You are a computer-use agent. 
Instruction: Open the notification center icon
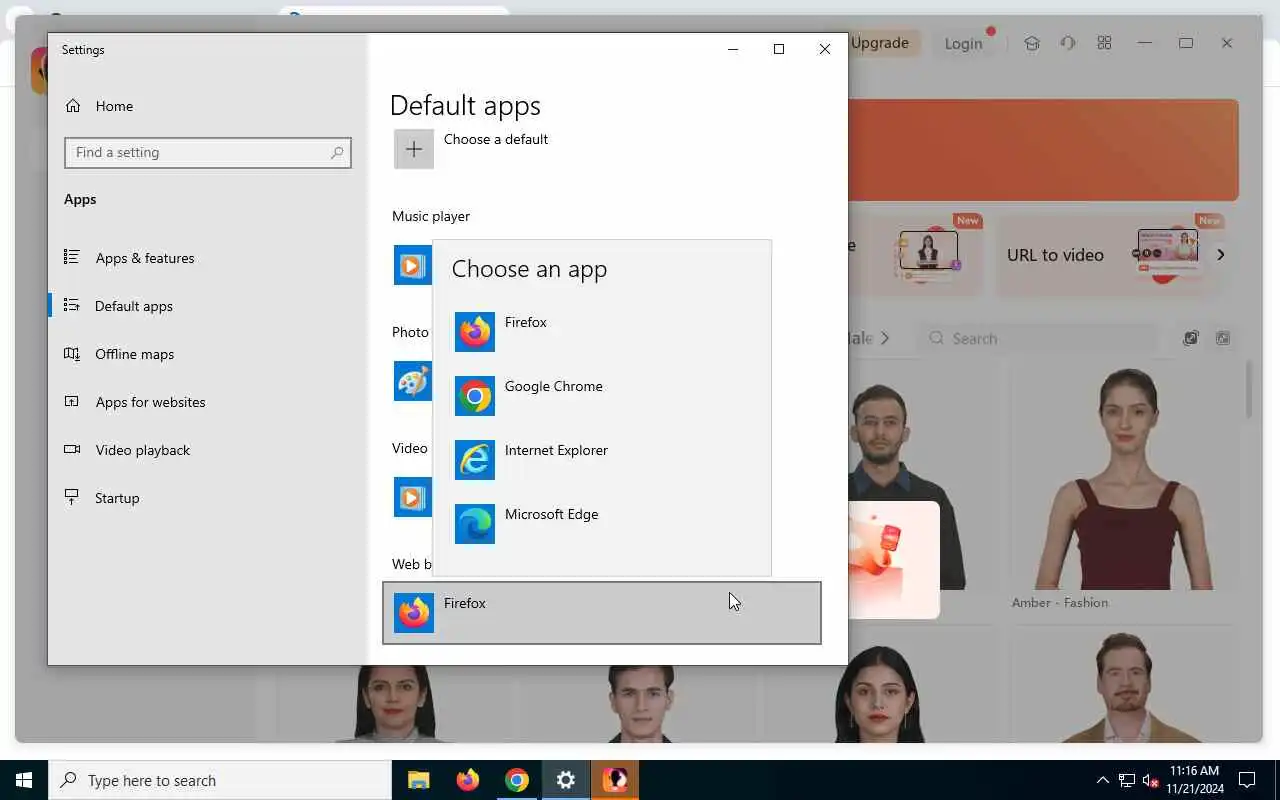[x=1247, y=780]
